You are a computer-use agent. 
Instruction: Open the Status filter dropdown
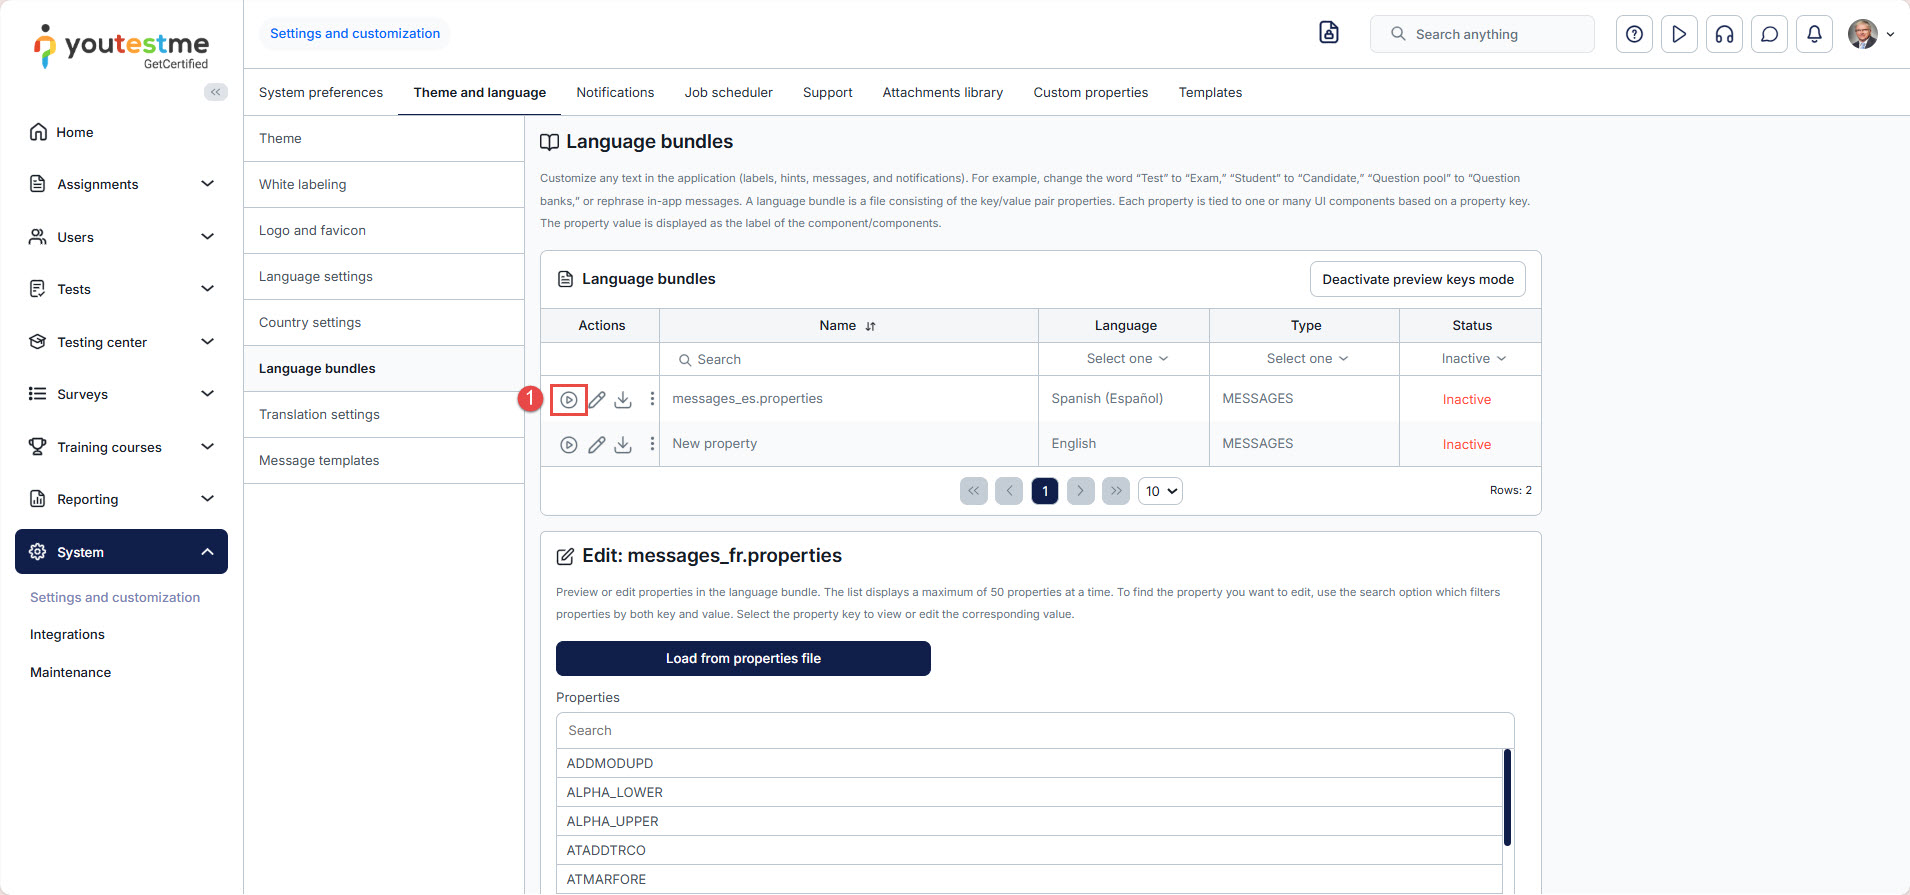point(1472,359)
